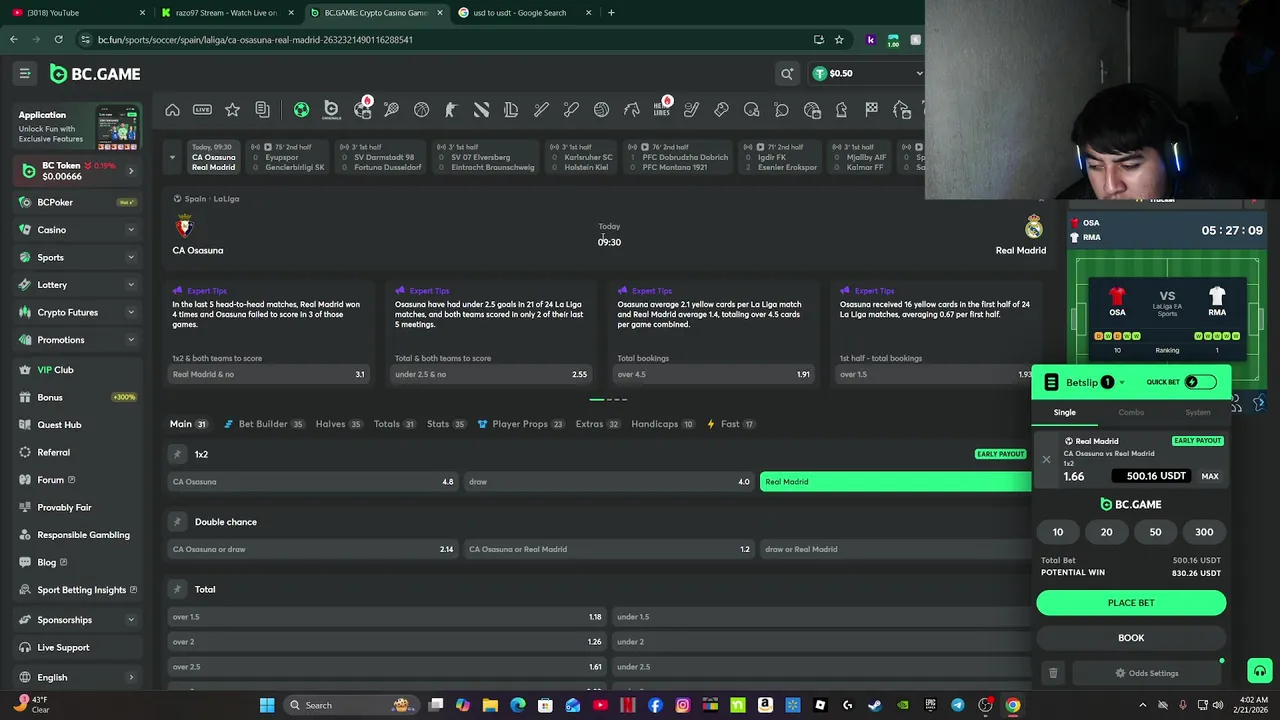Pin the 1x2 market
The image size is (1280, 720).
177,454
